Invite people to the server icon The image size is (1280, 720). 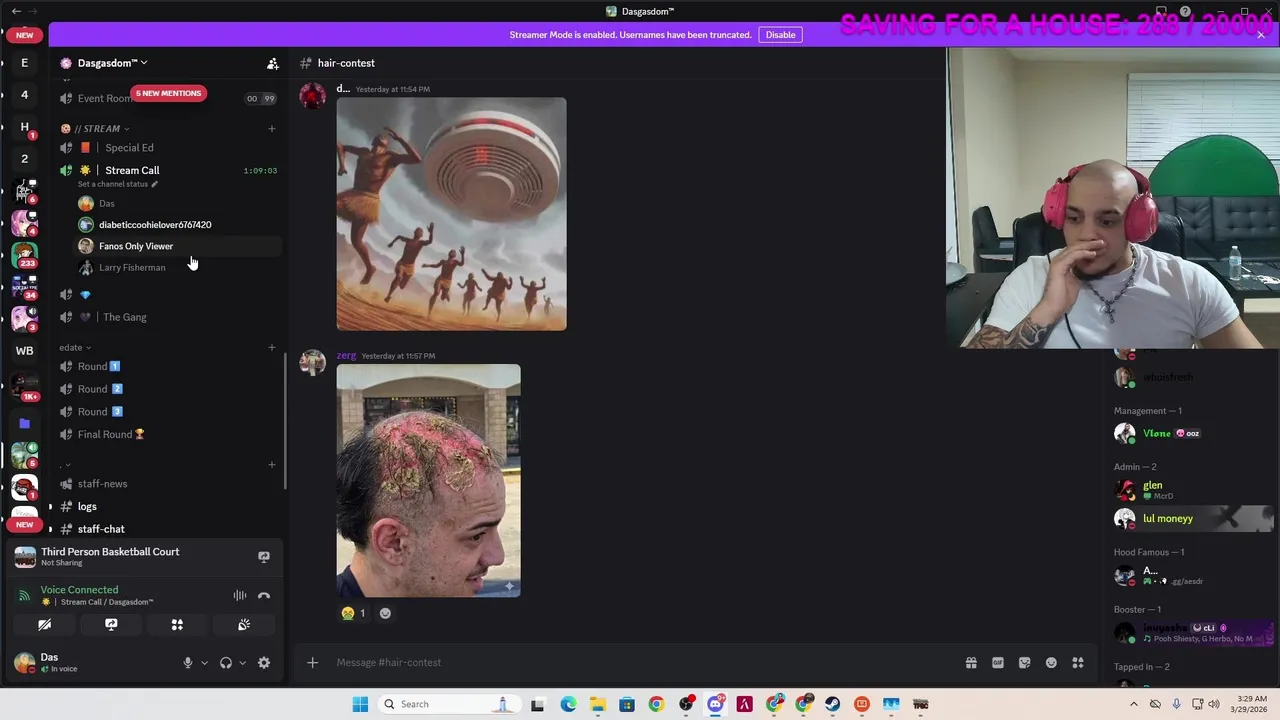(x=272, y=63)
